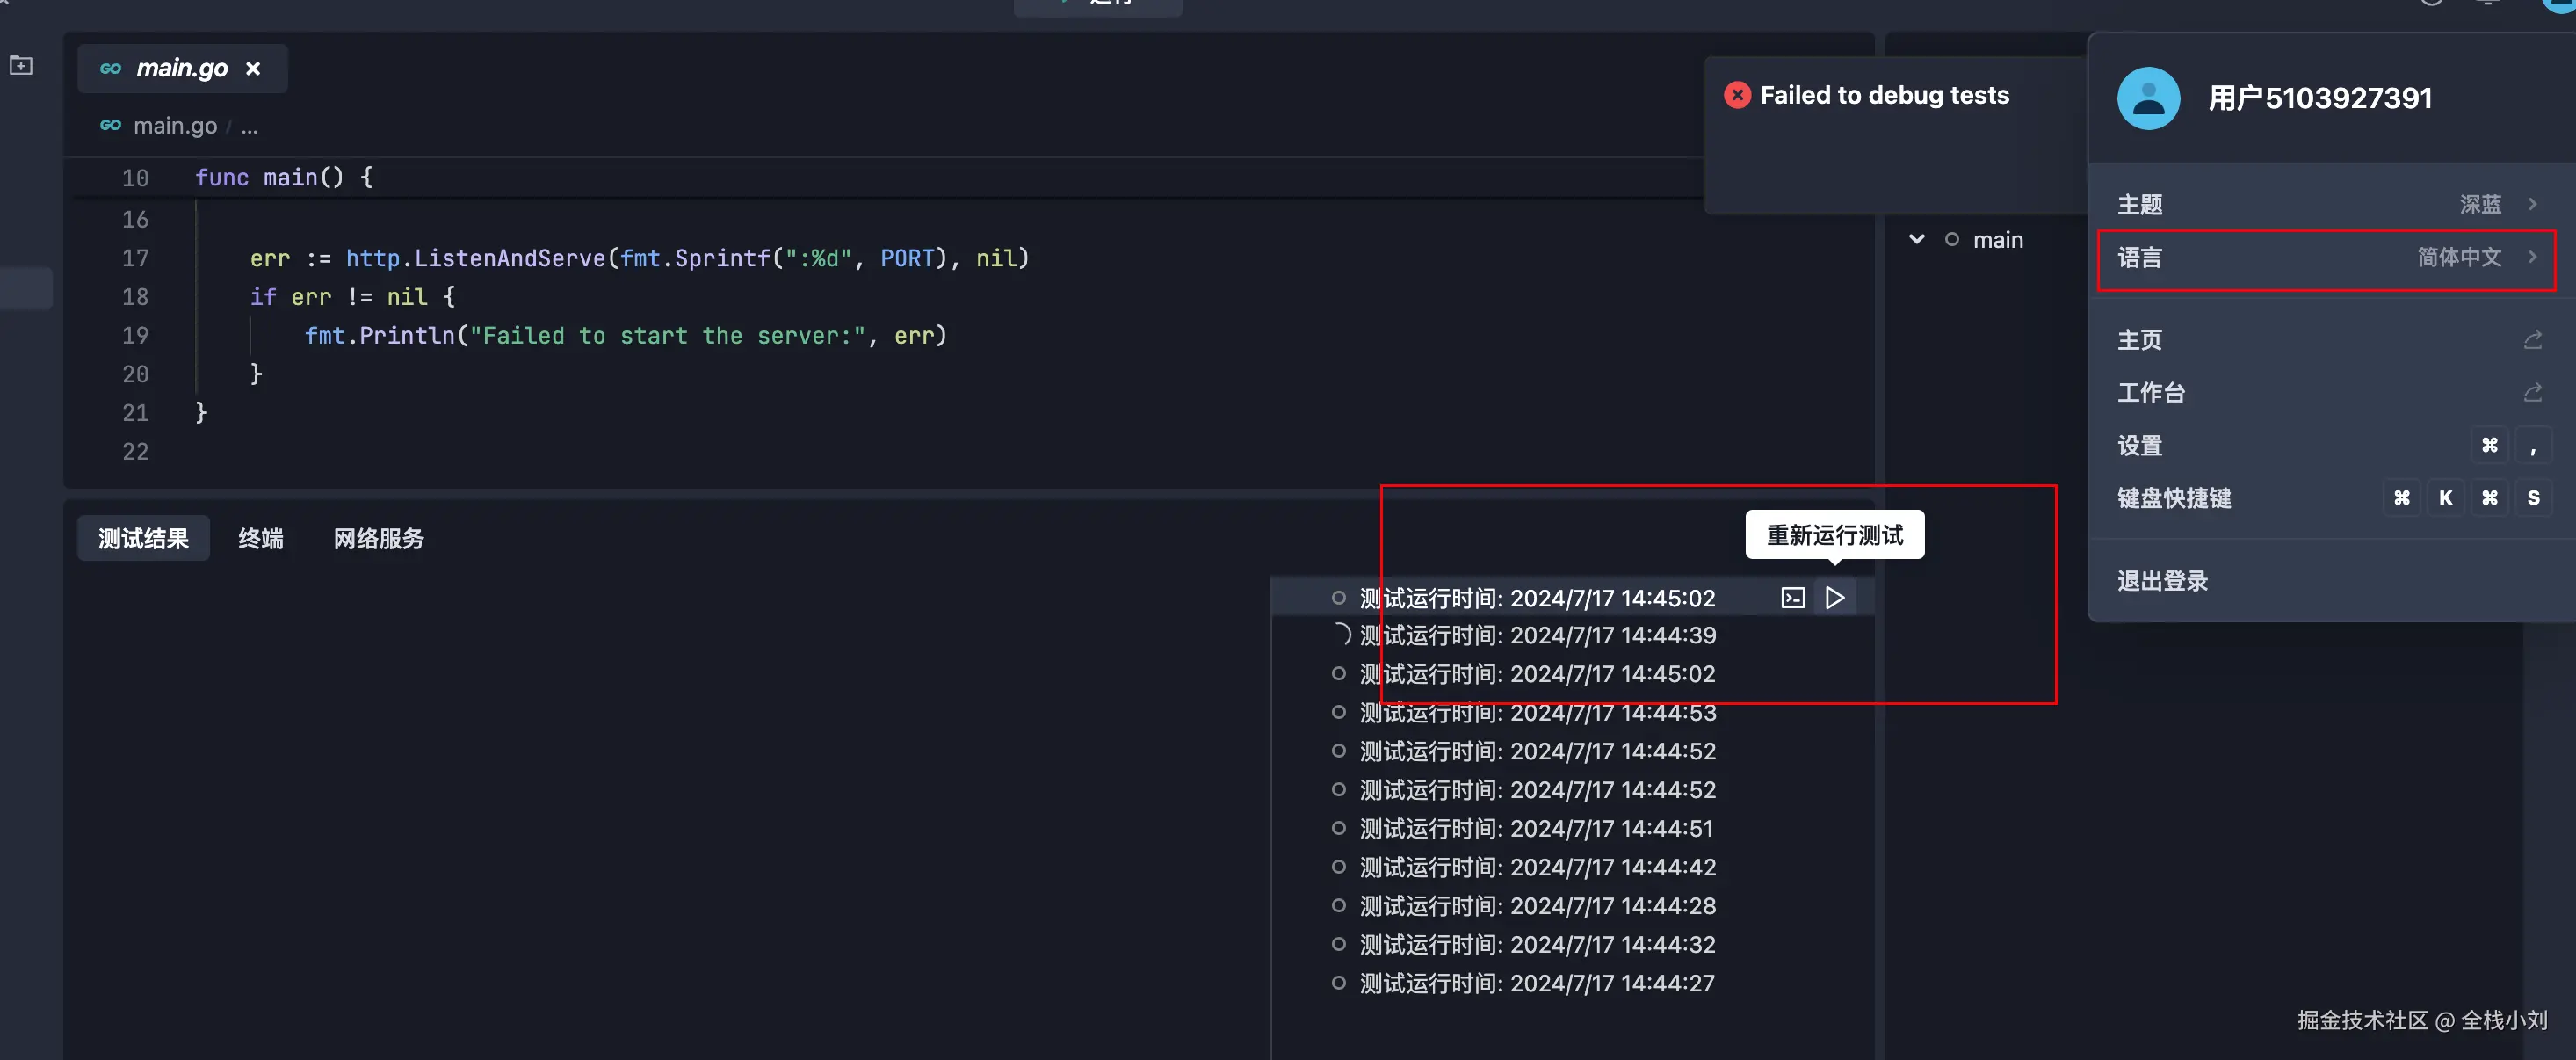Viewport: 2576px width, 1060px height.
Task: Close the main.go tab
Action: (253, 68)
